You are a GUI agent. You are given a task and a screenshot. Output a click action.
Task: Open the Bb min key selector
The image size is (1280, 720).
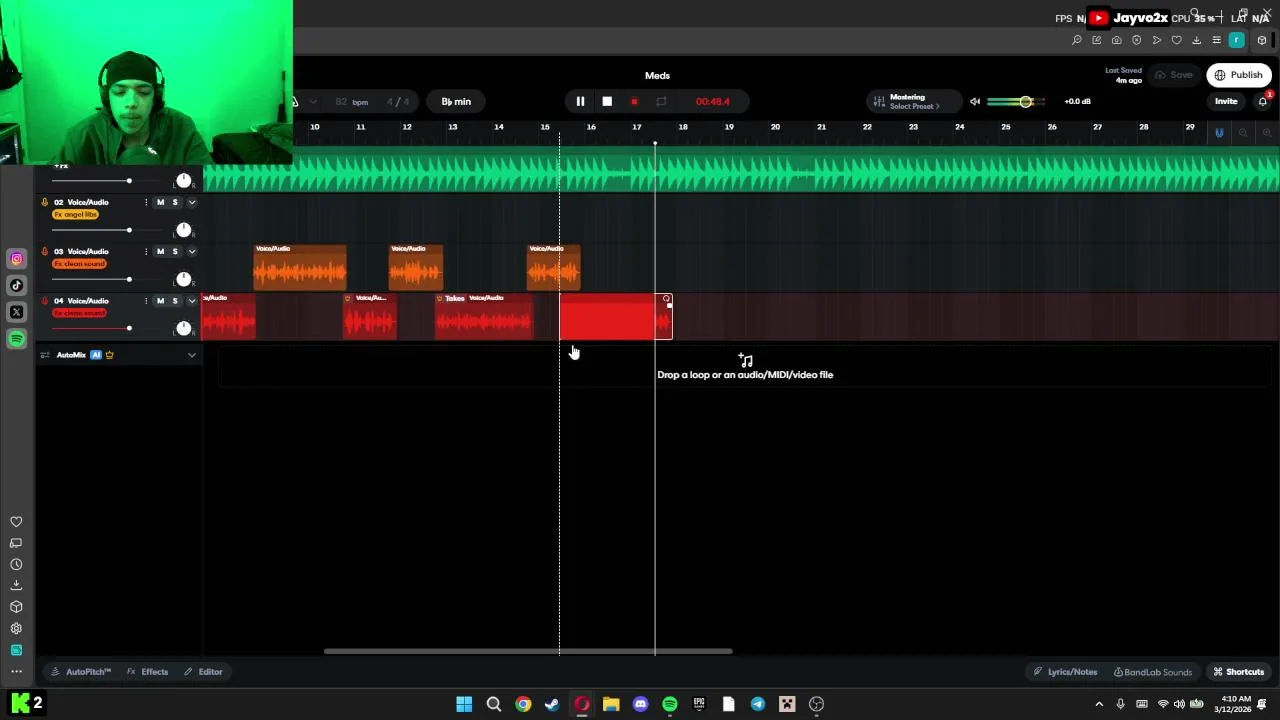(456, 101)
